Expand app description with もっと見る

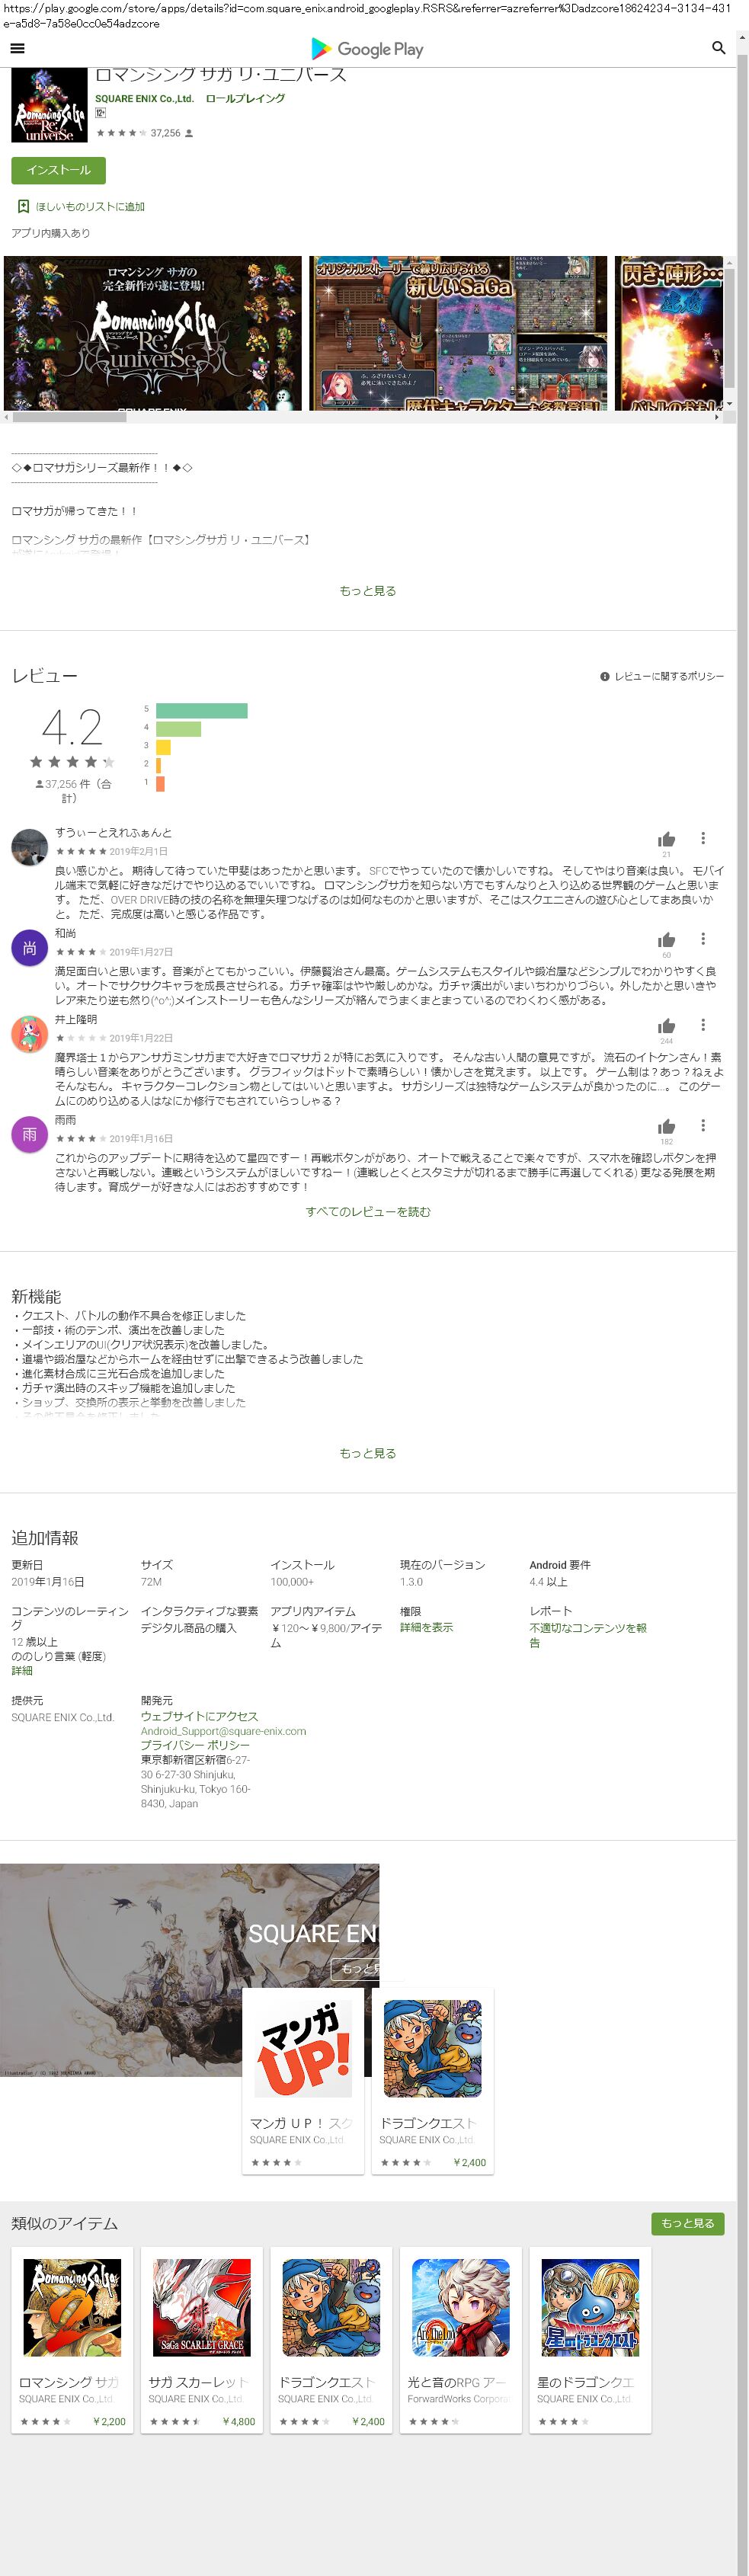367,591
